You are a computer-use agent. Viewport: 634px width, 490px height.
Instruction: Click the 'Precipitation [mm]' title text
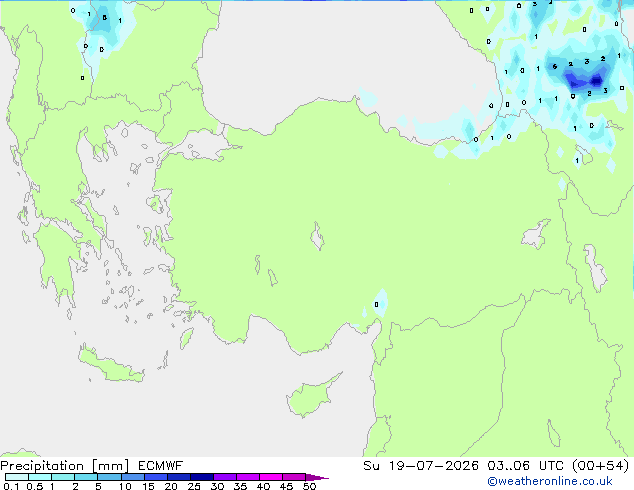[65, 466]
